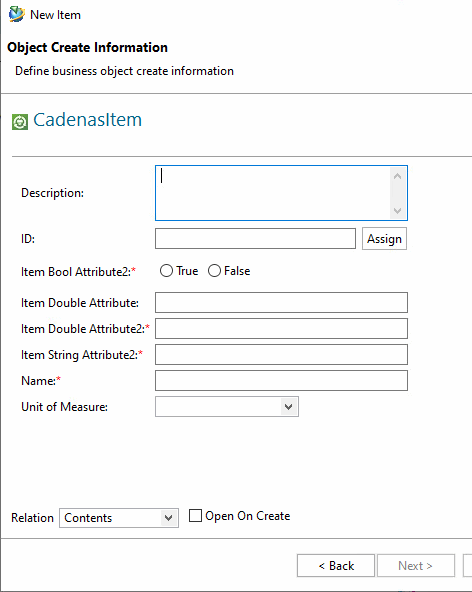This screenshot has height=592, width=472.
Task: Open the Relation Contents dropdown
Action: (x=119, y=518)
